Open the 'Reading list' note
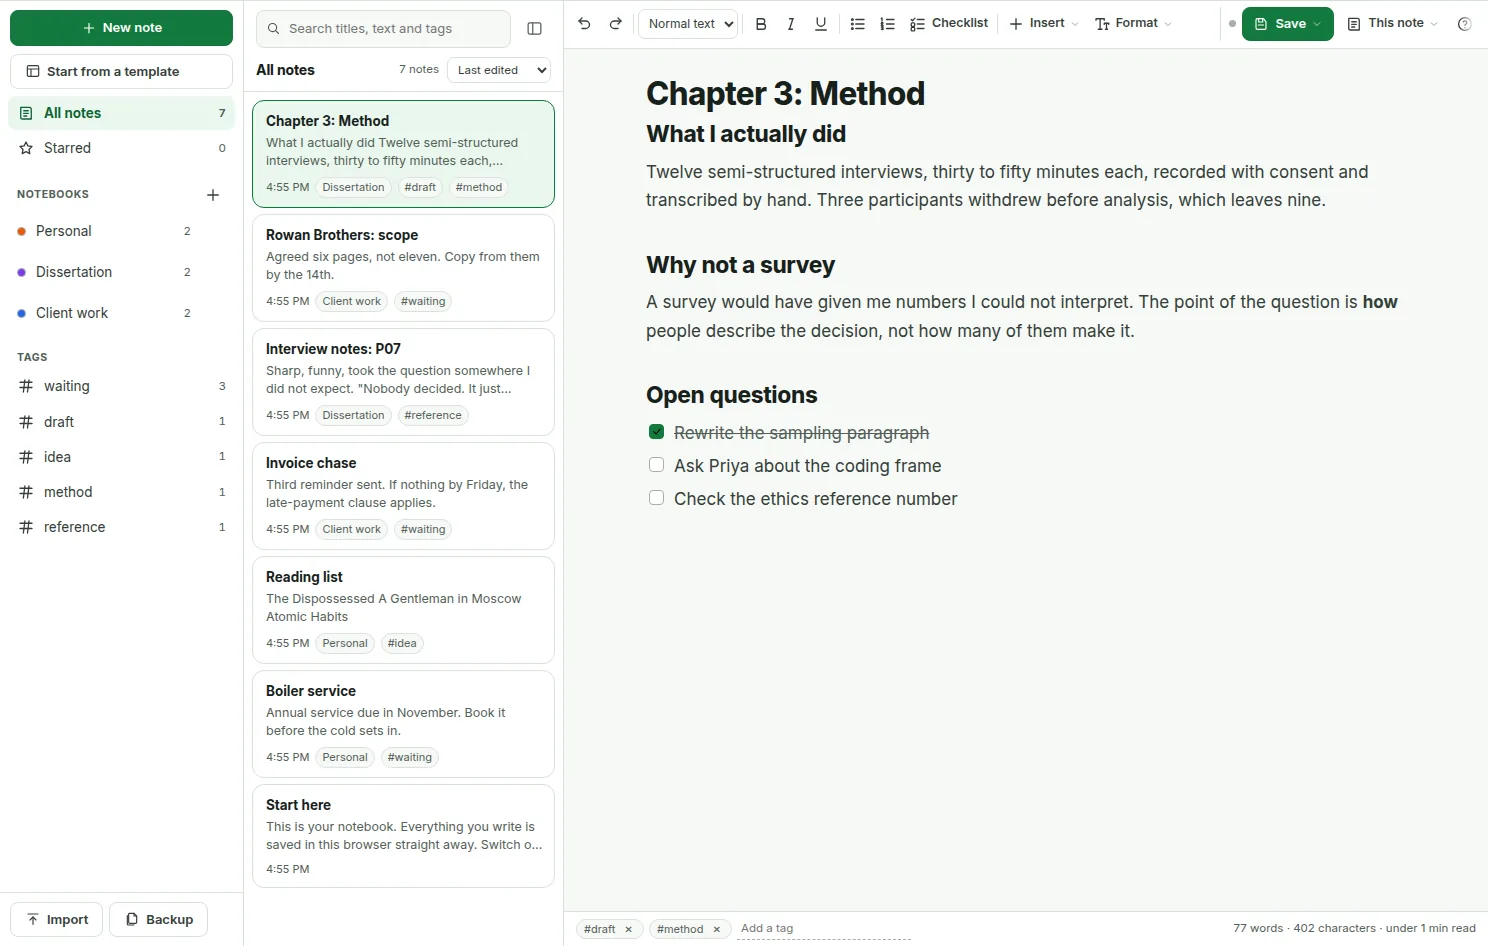 [403, 610]
